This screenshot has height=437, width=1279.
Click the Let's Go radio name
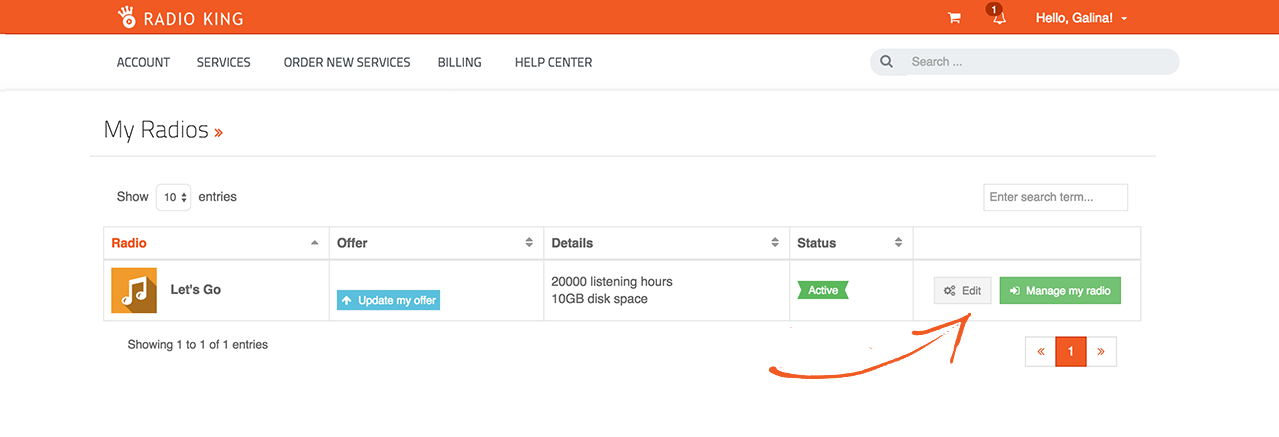(196, 290)
